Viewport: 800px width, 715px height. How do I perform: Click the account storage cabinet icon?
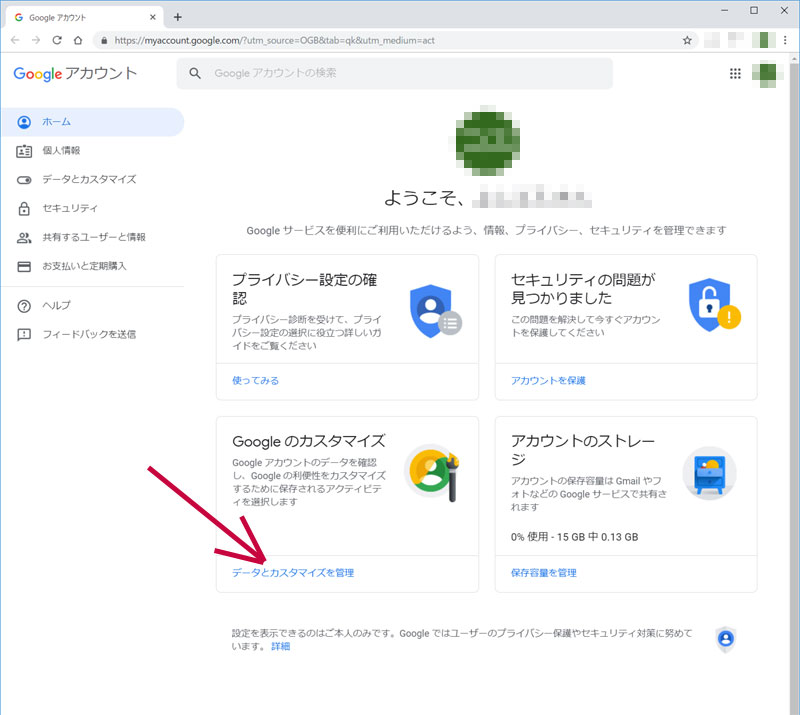tap(709, 473)
